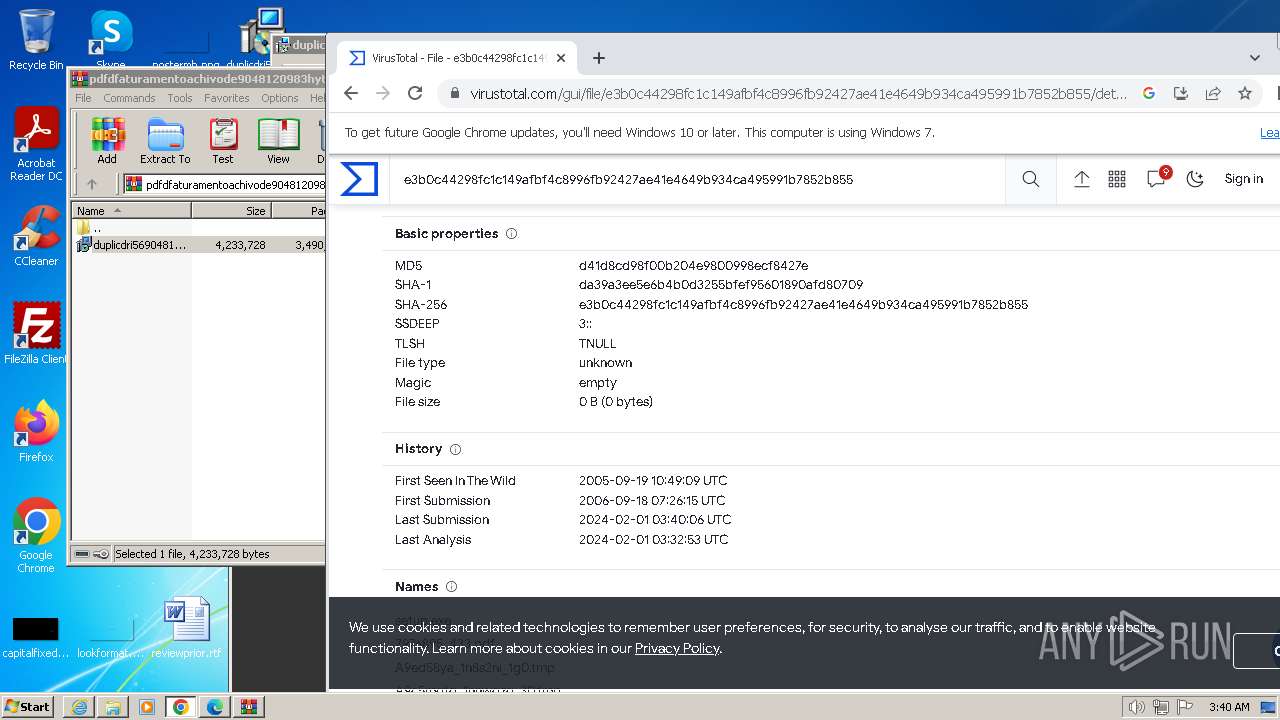Click the Chrome back arrow

[350, 93]
